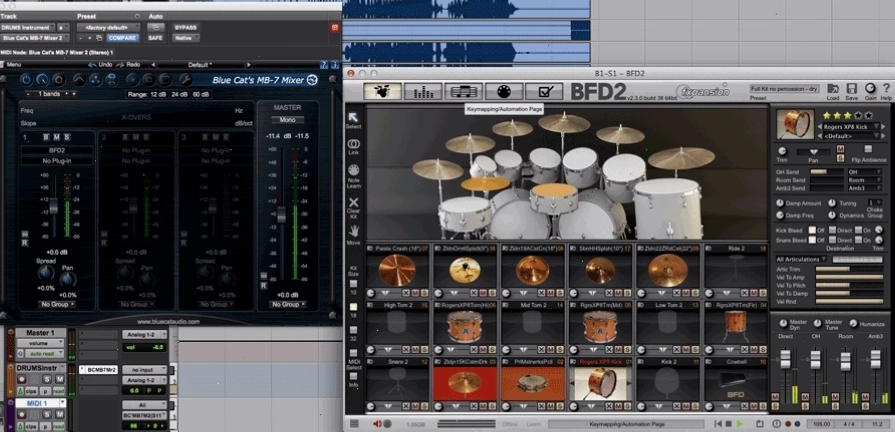Open the BFD2 Kit page drum icon
This screenshot has width=895, height=433.
tap(382, 91)
